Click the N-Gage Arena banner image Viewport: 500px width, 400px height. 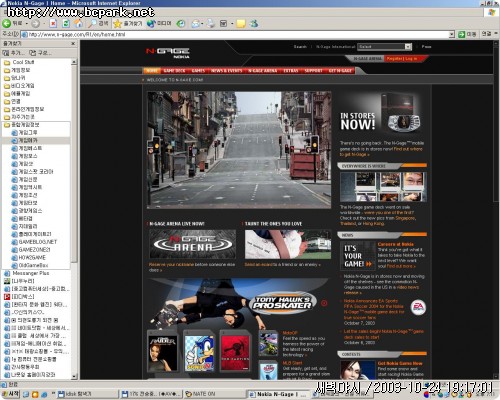point(192,244)
